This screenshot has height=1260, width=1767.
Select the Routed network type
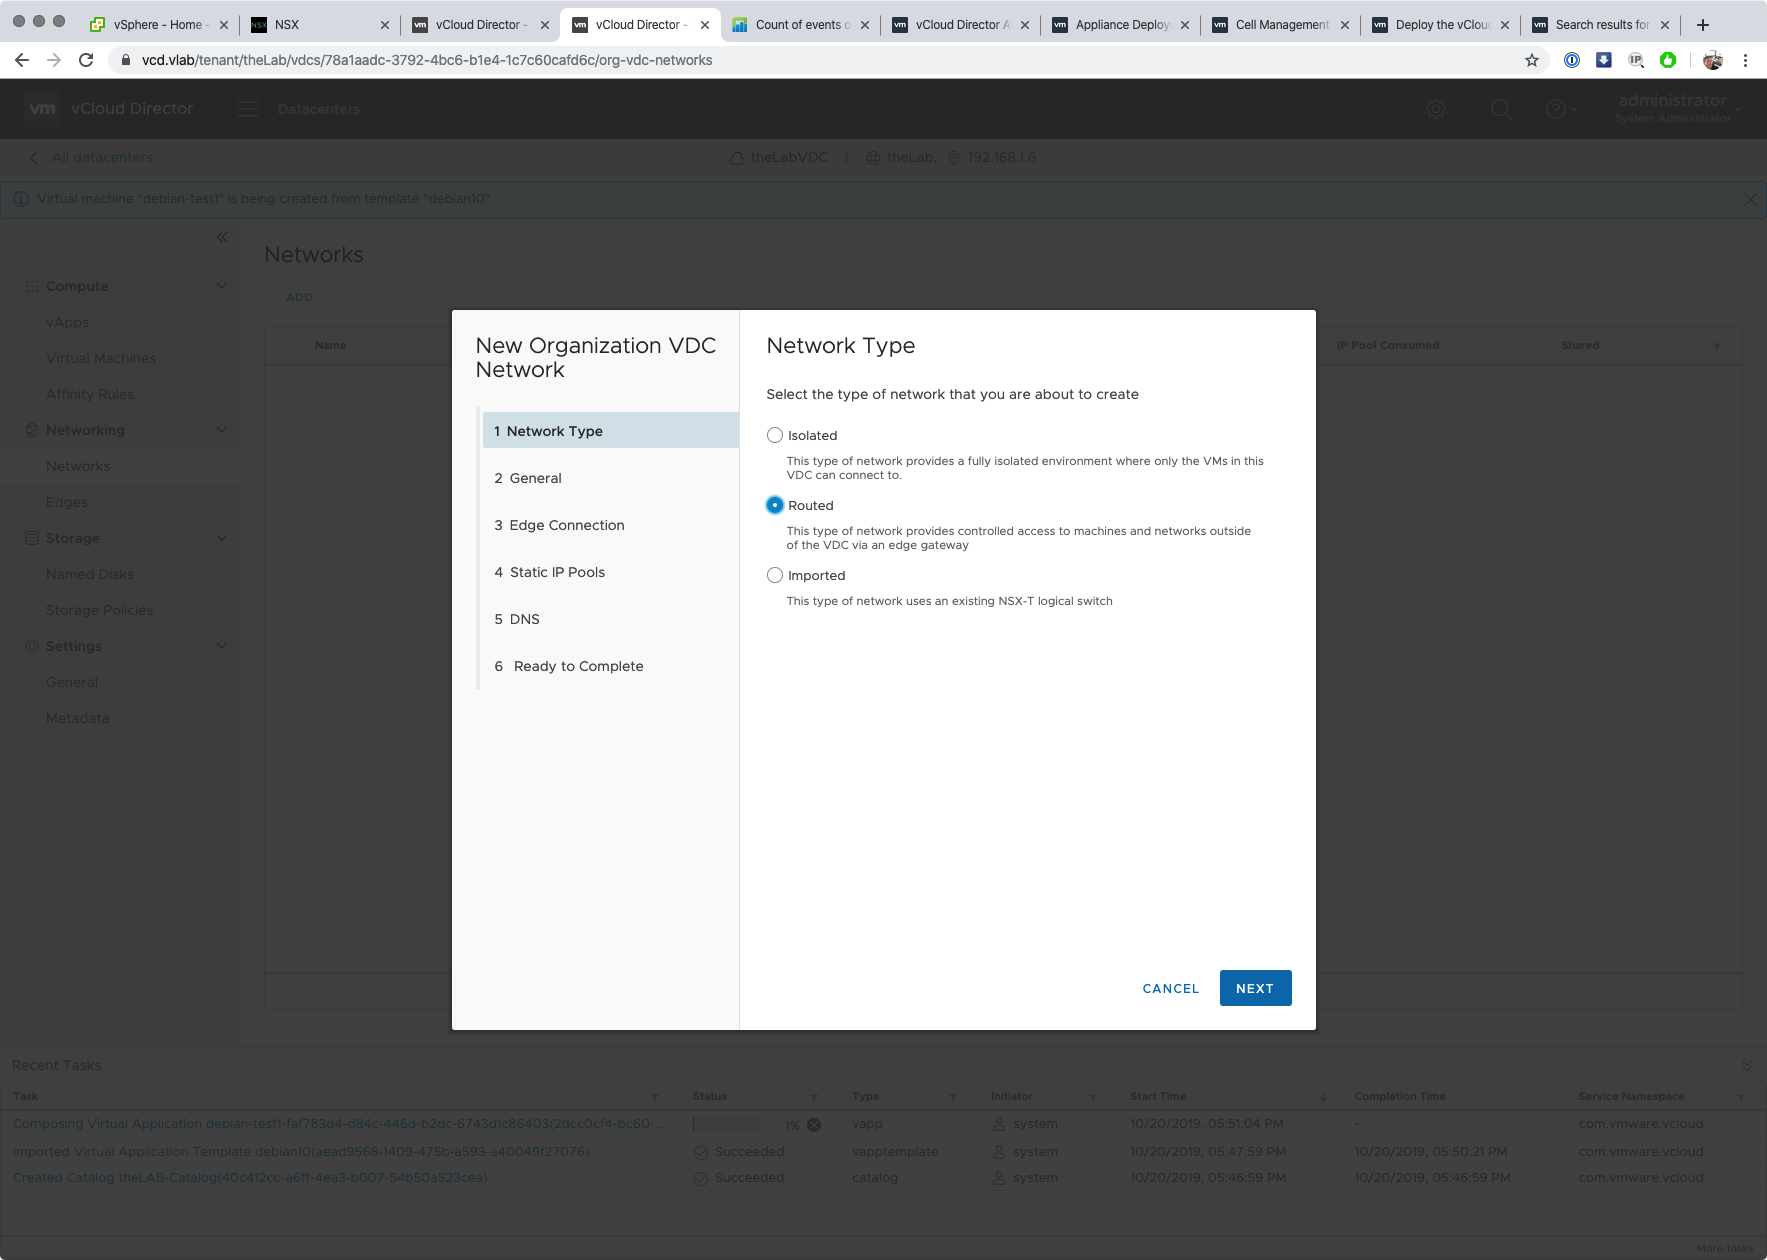pos(775,505)
